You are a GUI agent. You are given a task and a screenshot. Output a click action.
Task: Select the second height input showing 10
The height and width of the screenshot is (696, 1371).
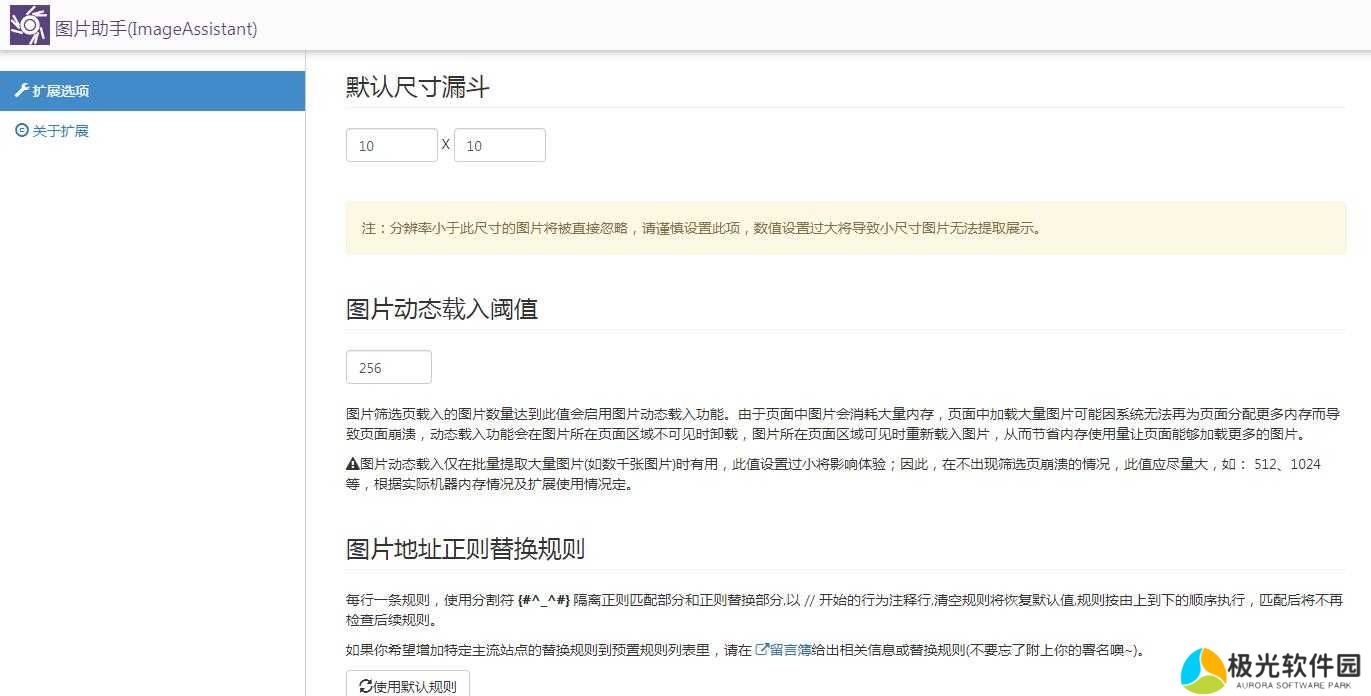500,144
